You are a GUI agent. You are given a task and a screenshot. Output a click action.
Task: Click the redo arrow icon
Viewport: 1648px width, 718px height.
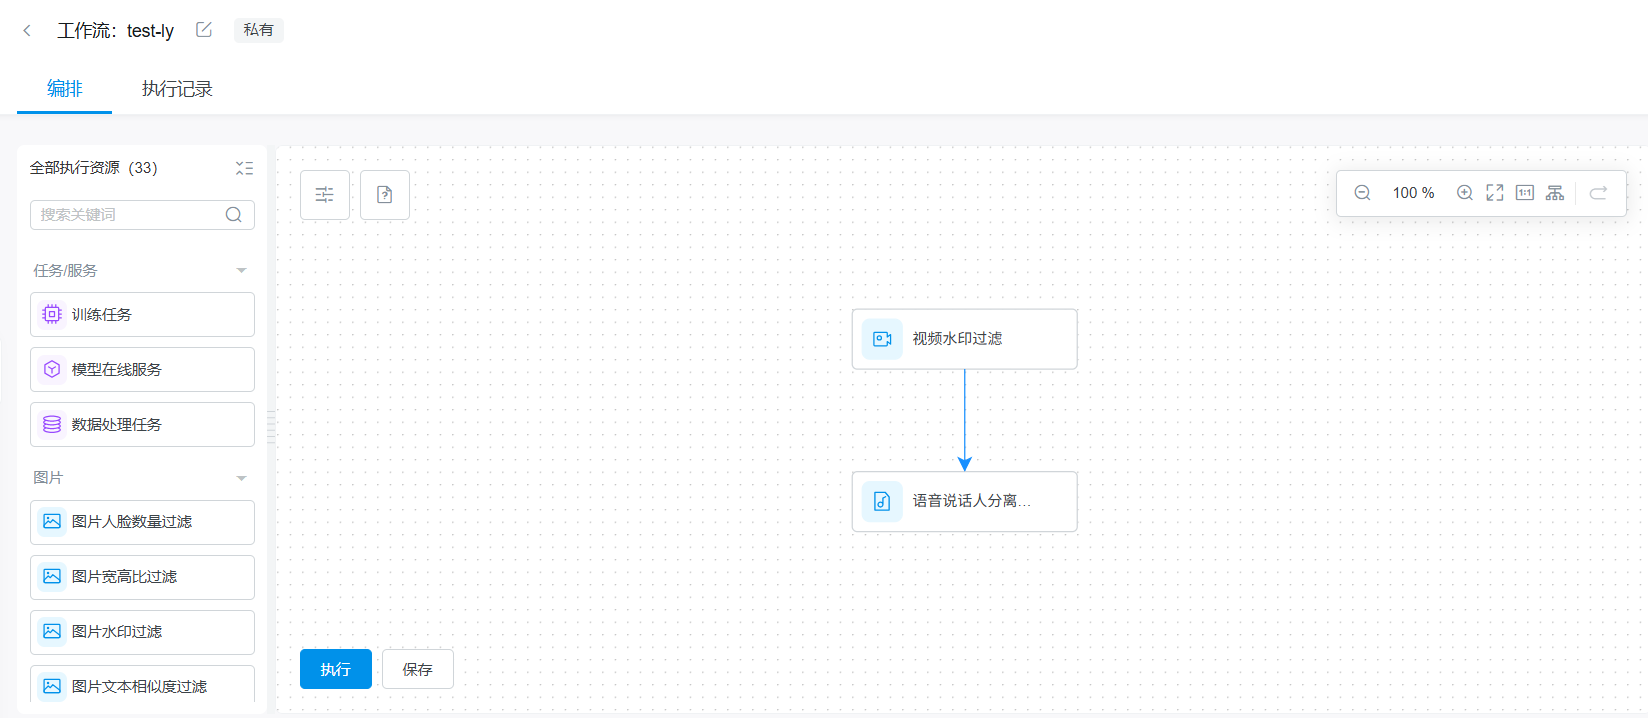[1598, 193]
